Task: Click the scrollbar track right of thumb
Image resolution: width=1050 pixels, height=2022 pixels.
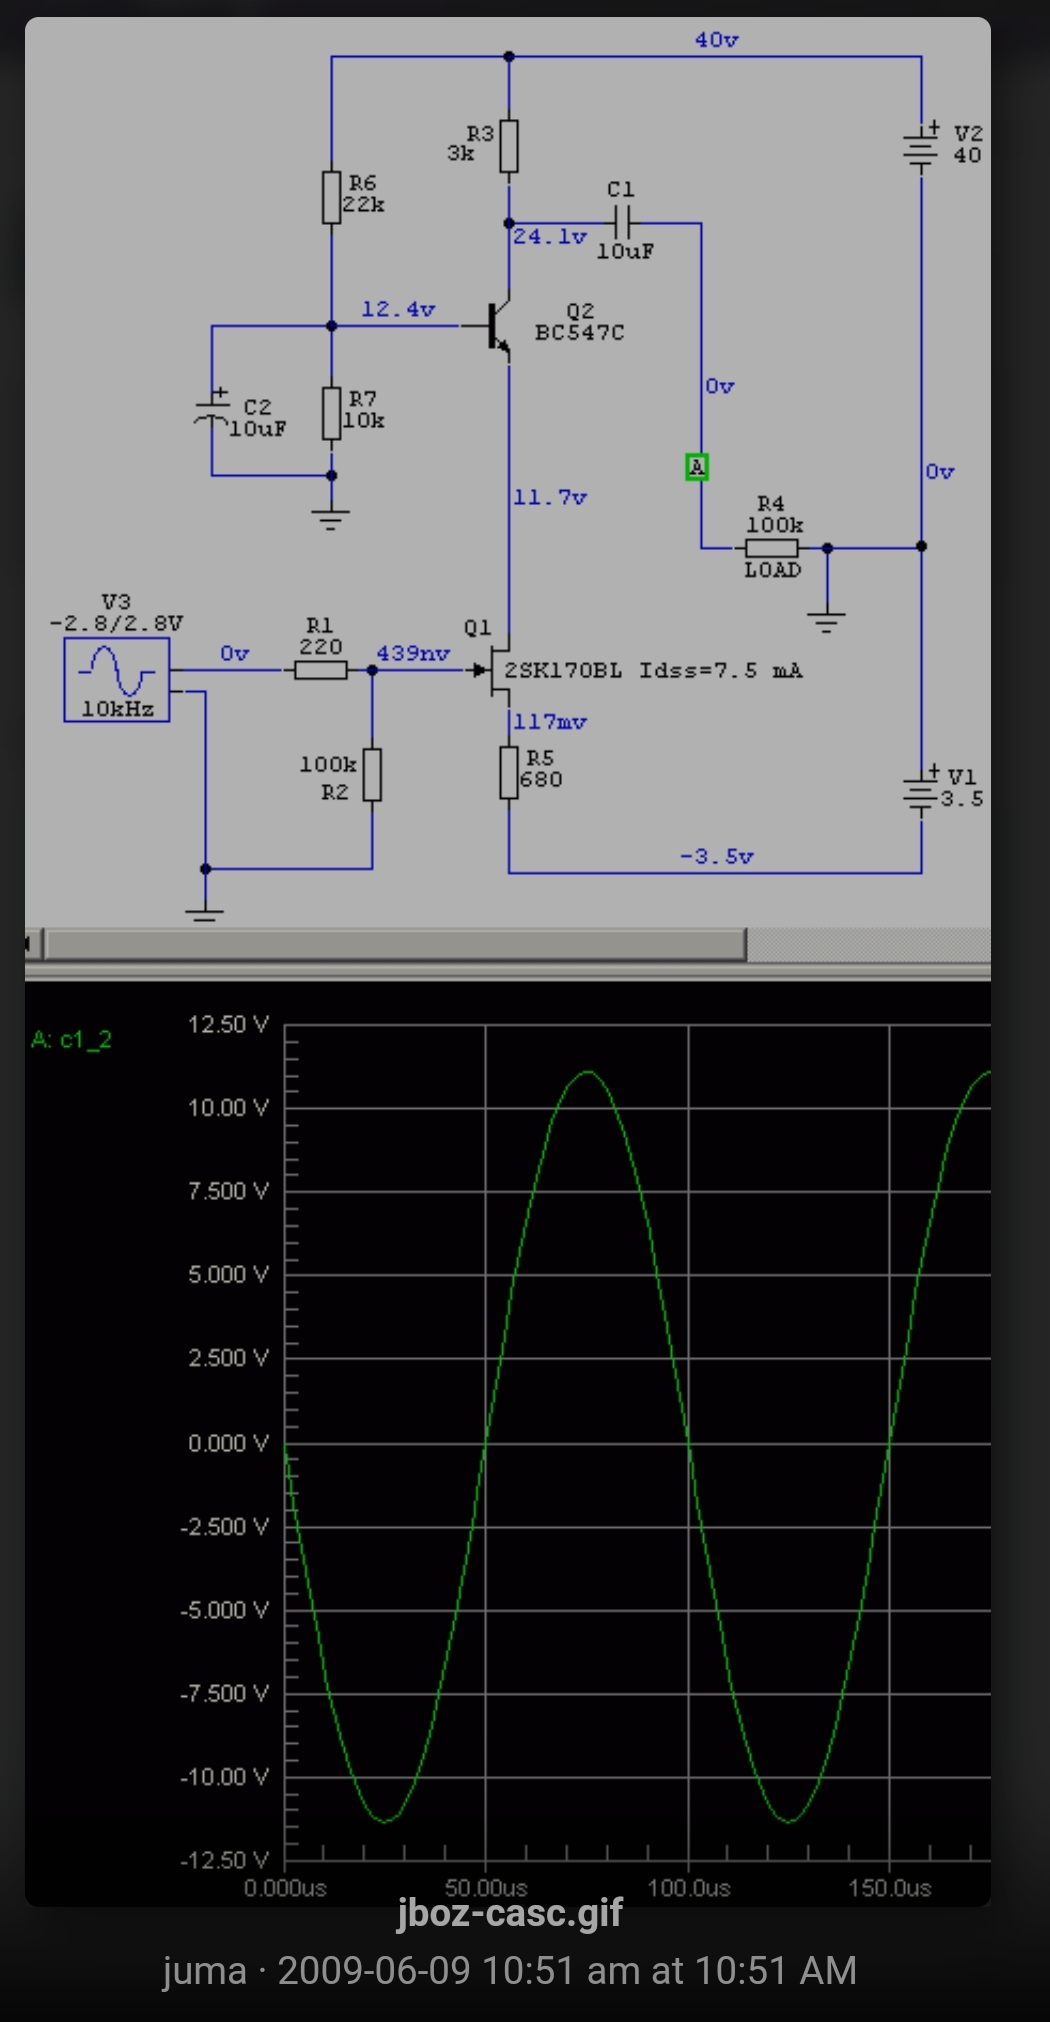Action: click(x=869, y=943)
